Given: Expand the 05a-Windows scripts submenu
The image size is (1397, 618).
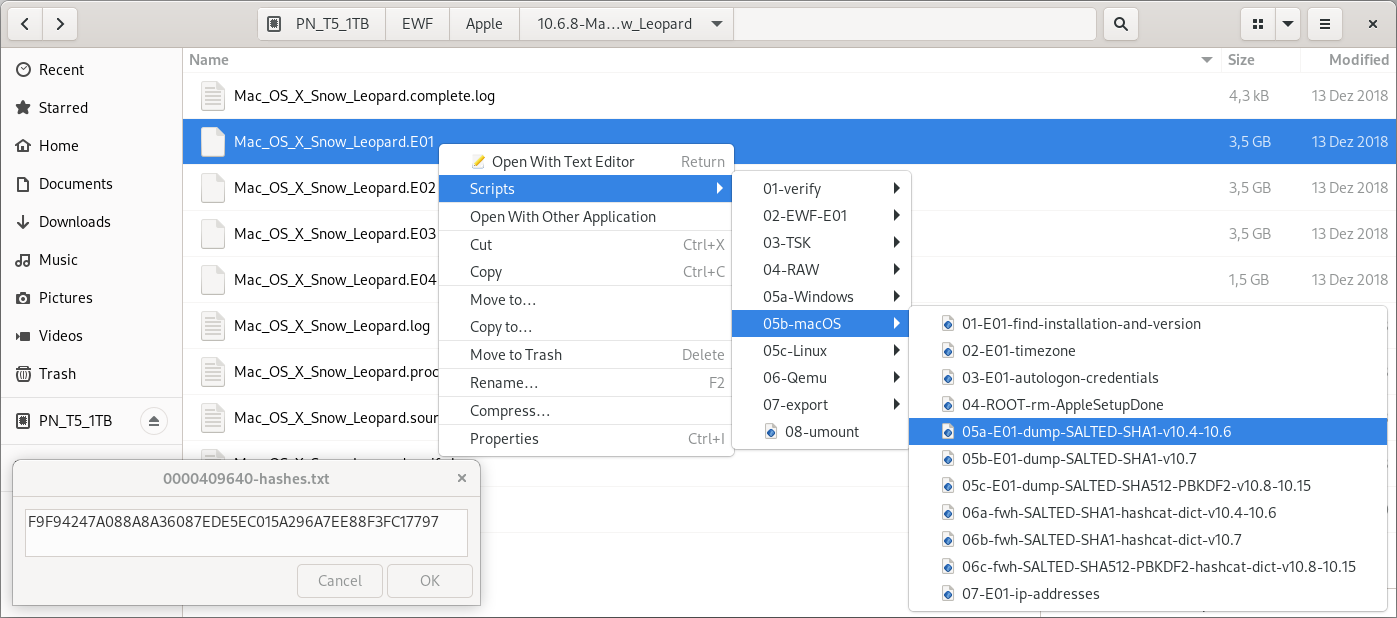Looking at the screenshot, I should coord(821,296).
